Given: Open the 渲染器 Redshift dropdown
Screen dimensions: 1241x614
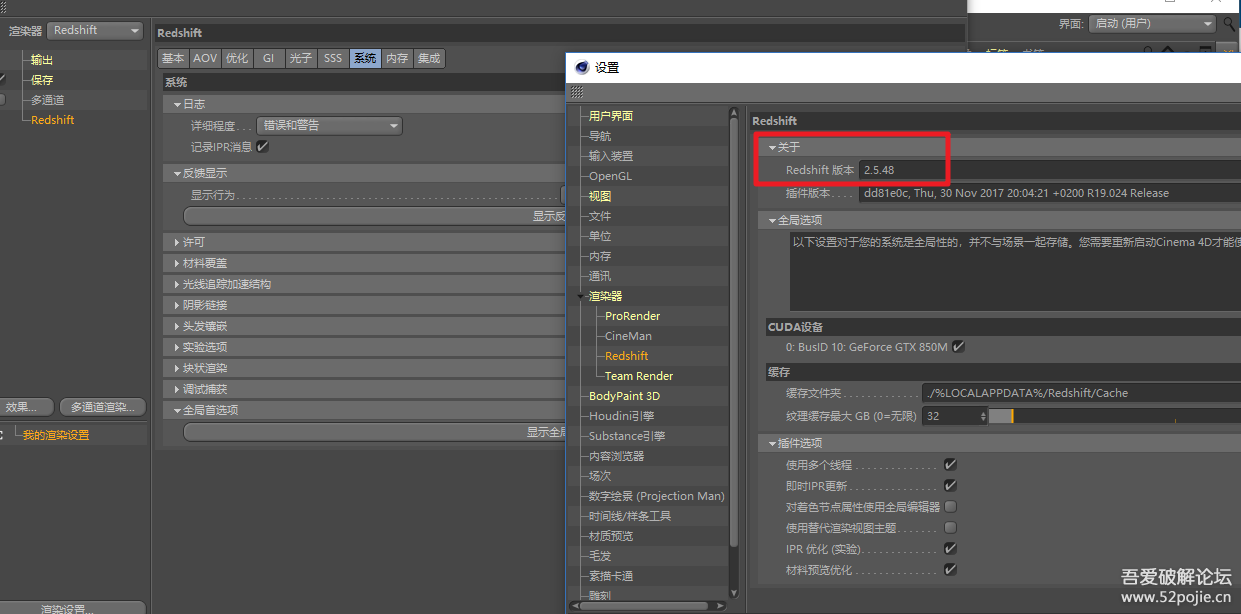Looking at the screenshot, I should point(95,31).
